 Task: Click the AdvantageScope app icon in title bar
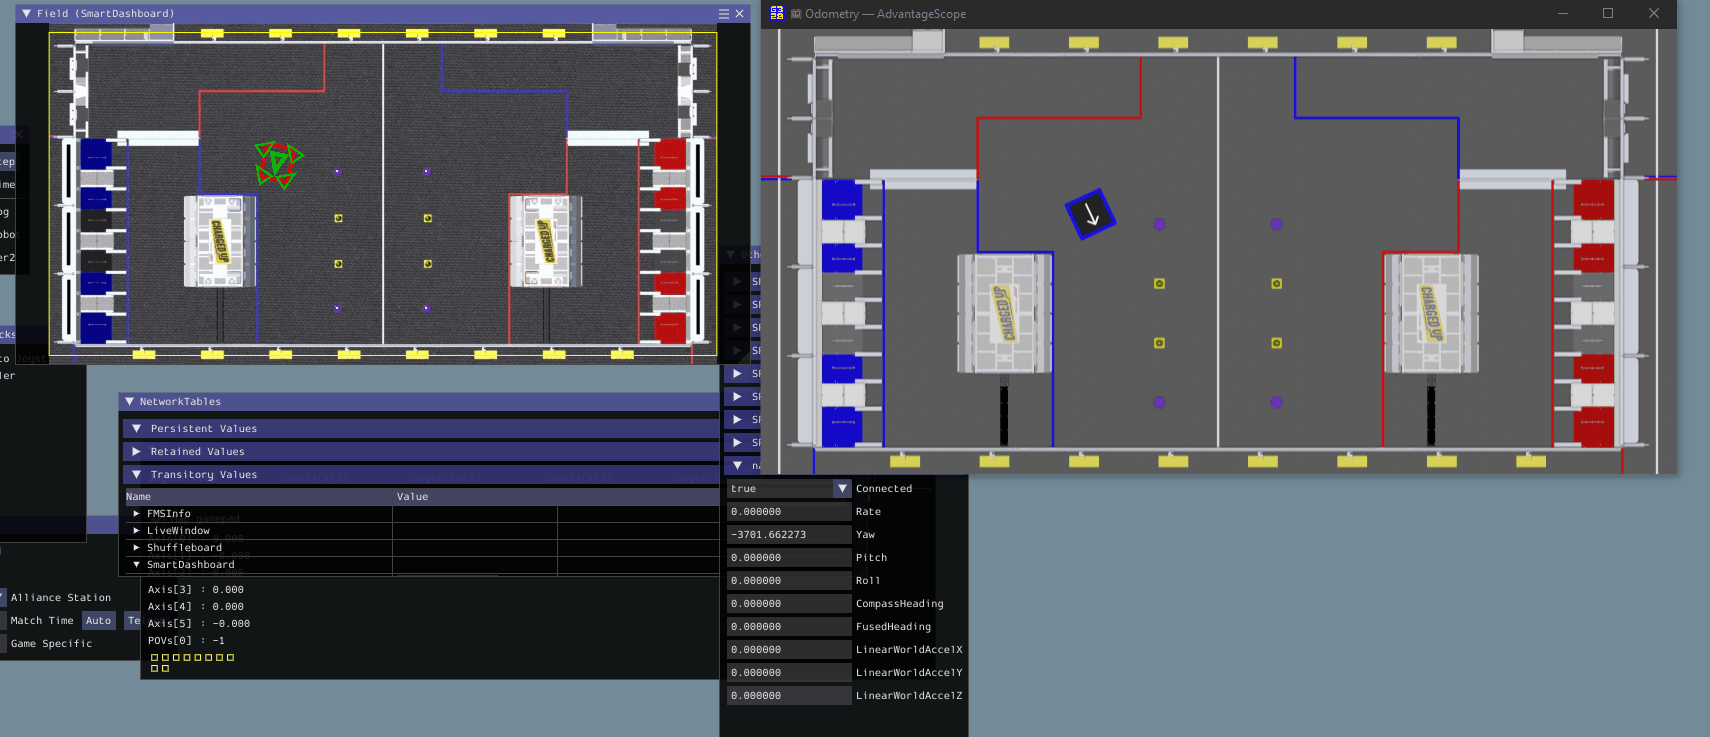click(777, 13)
